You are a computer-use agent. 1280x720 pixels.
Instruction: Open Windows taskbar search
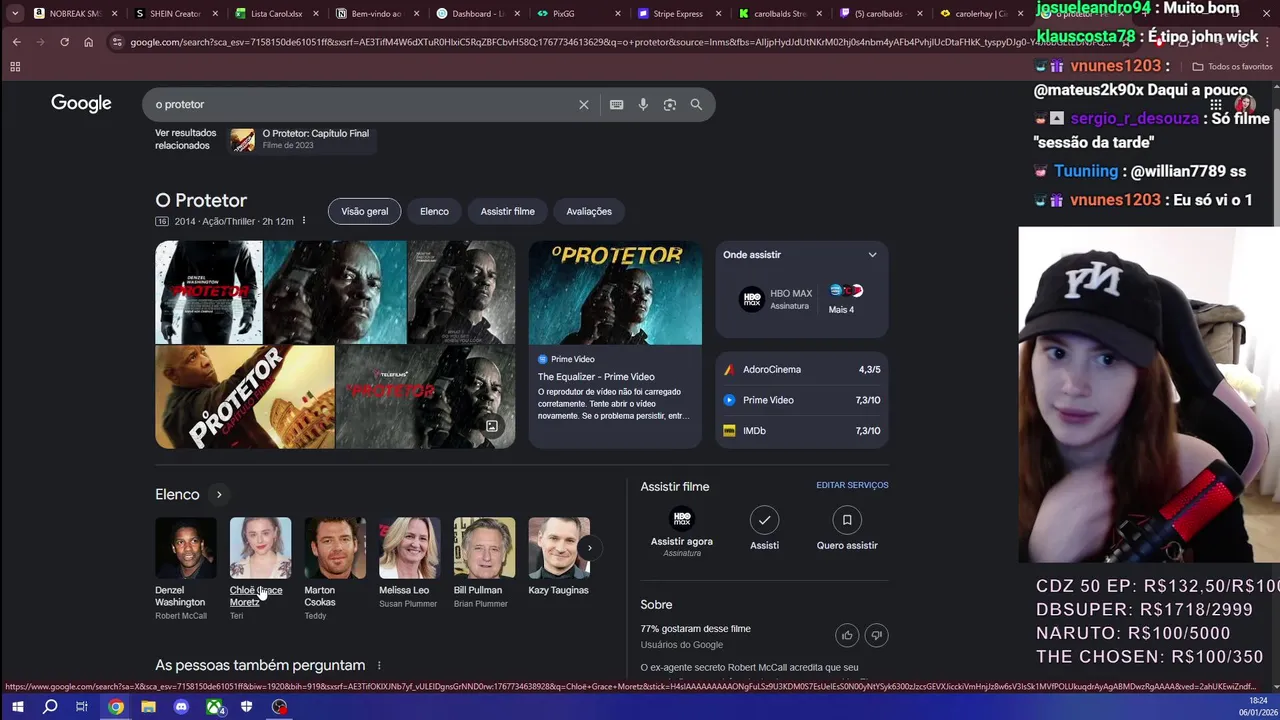click(x=50, y=707)
